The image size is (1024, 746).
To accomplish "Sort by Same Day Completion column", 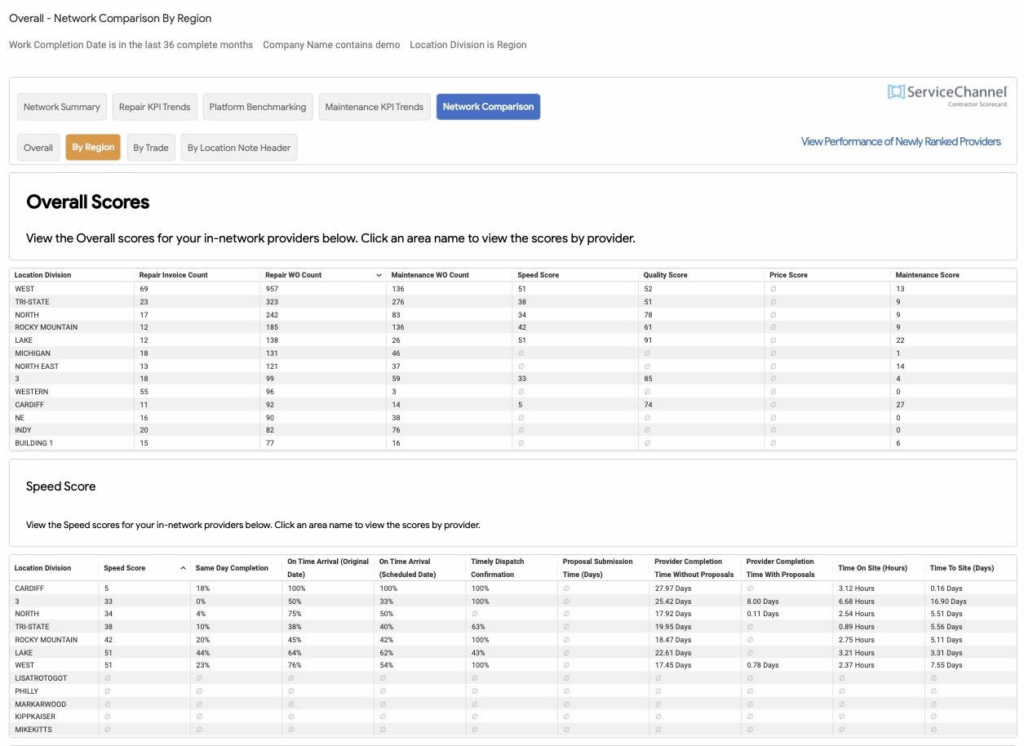I will pyautogui.click(x=232, y=568).
